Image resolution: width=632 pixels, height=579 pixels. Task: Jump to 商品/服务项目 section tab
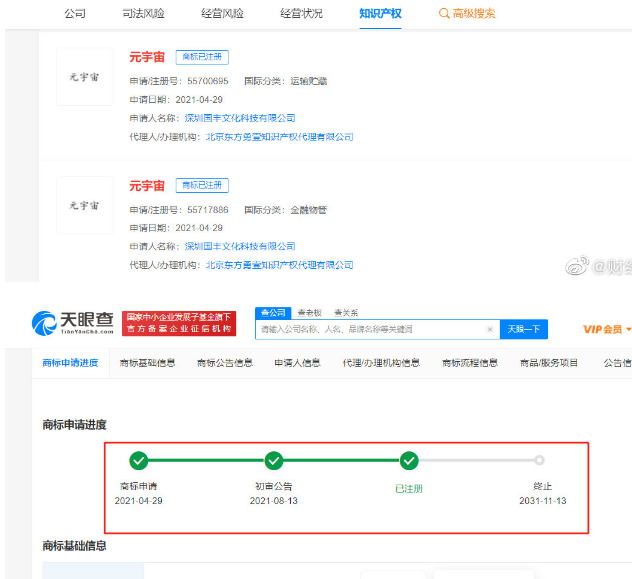549,363
